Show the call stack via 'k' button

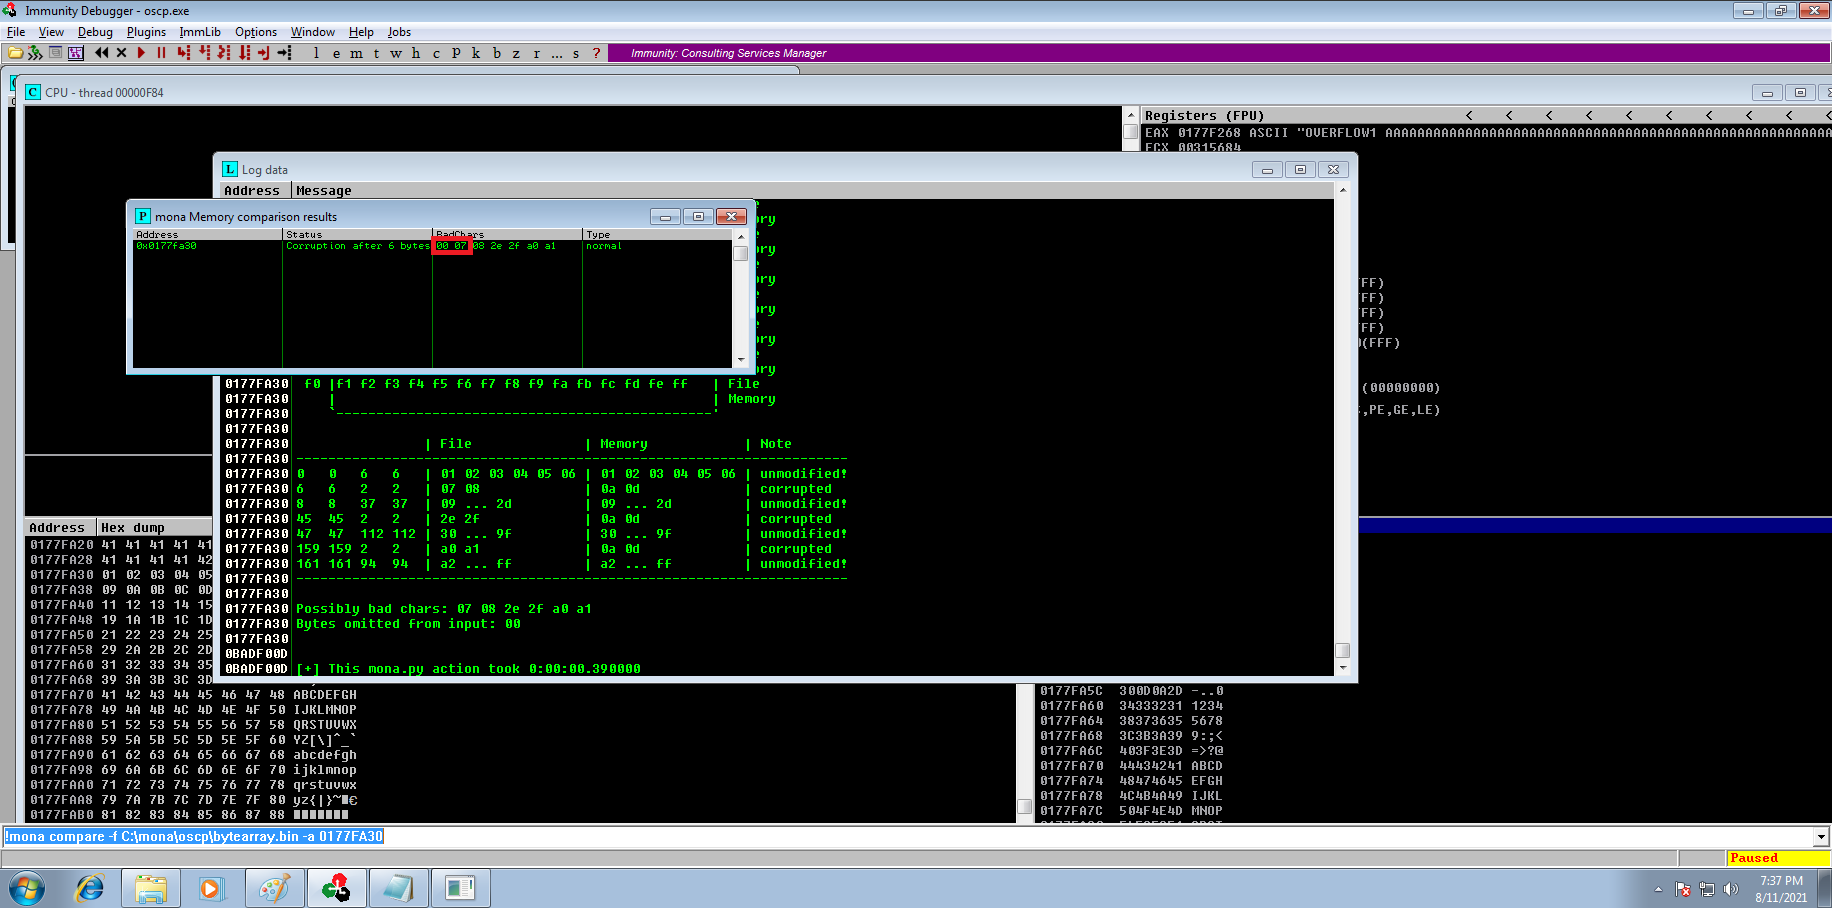coord(476,53)
